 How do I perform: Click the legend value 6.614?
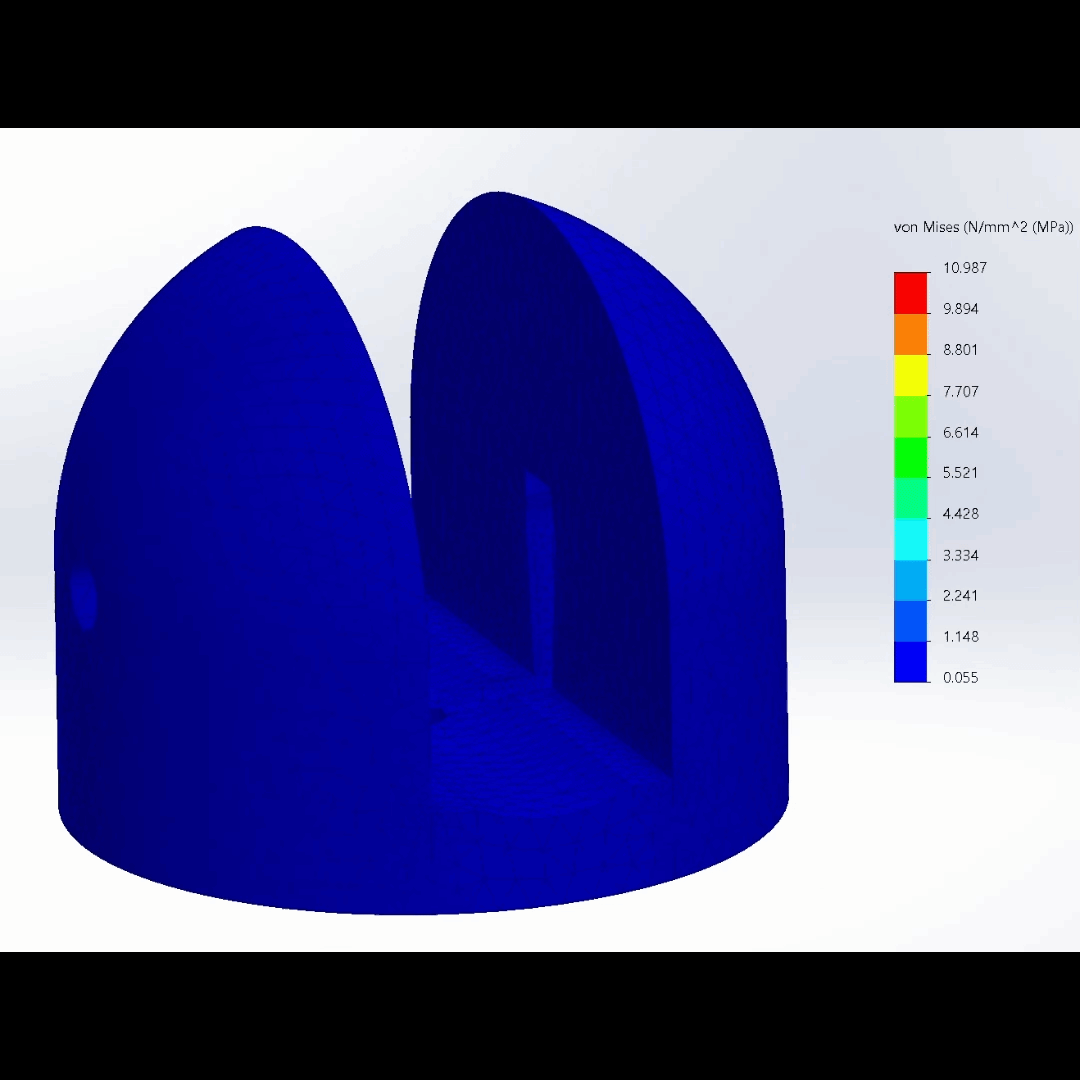pyautogui.click(x=961, y=433)
